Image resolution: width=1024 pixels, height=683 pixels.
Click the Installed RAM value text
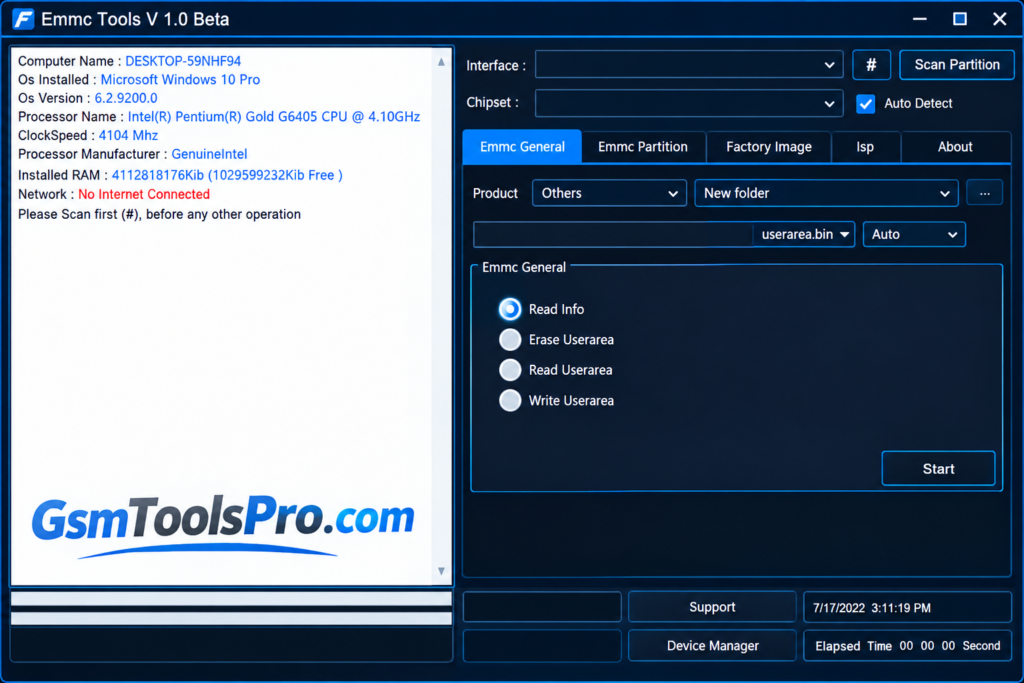[227, 175]
